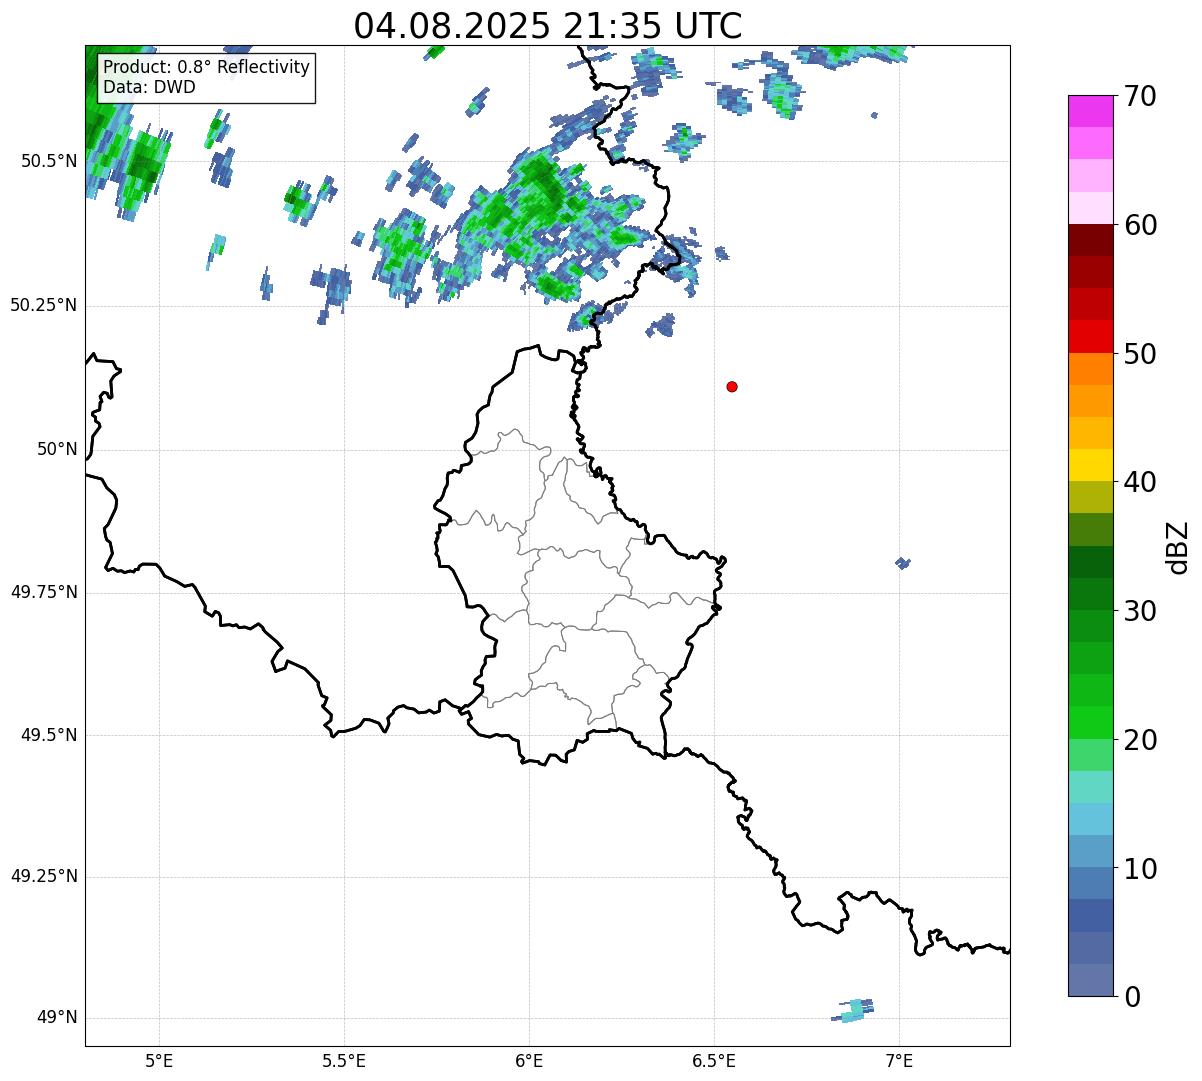
Task: Select the orange band just below 50
Action: (x=1091, y=369)
